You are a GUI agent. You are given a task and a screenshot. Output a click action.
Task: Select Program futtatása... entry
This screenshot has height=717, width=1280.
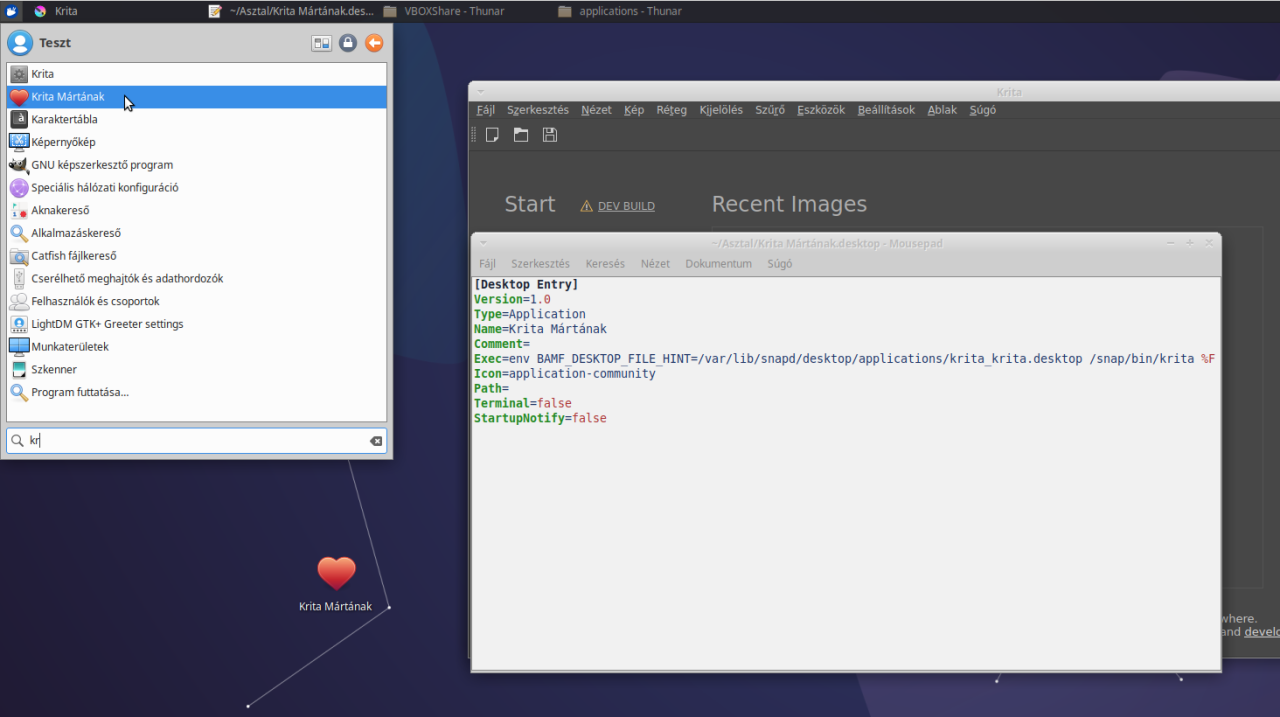point(197,392)
